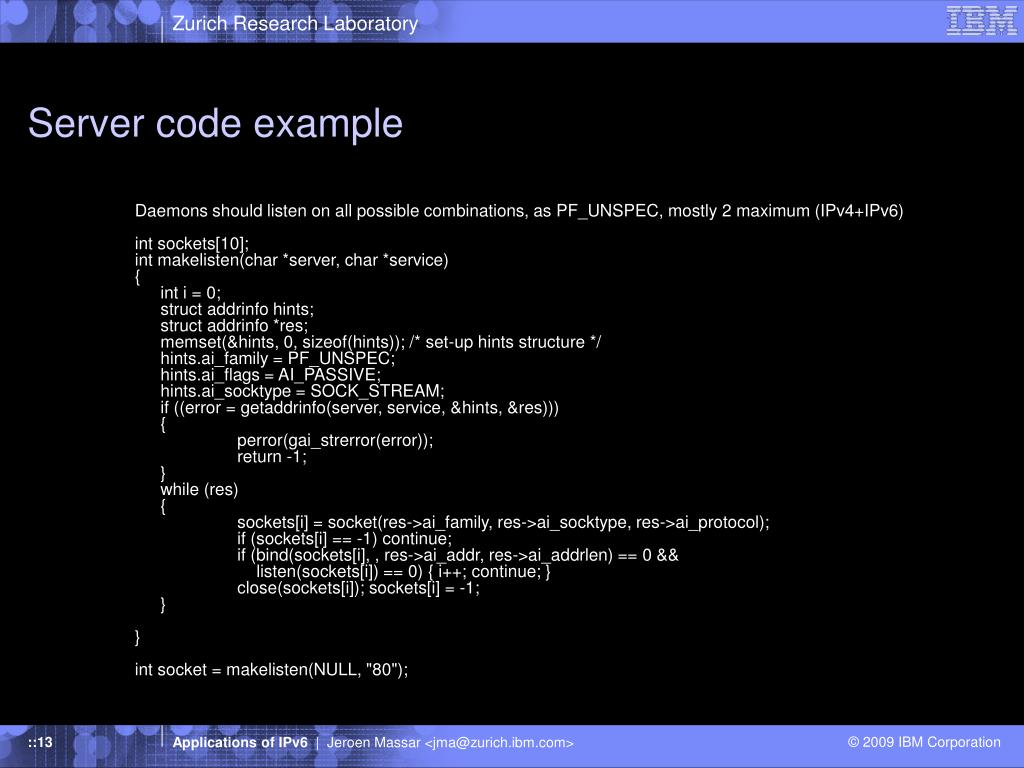This screenshot has height=768, width=1024.
Task: Click the slide number '::13' in footer
Action: pos(40,743)
